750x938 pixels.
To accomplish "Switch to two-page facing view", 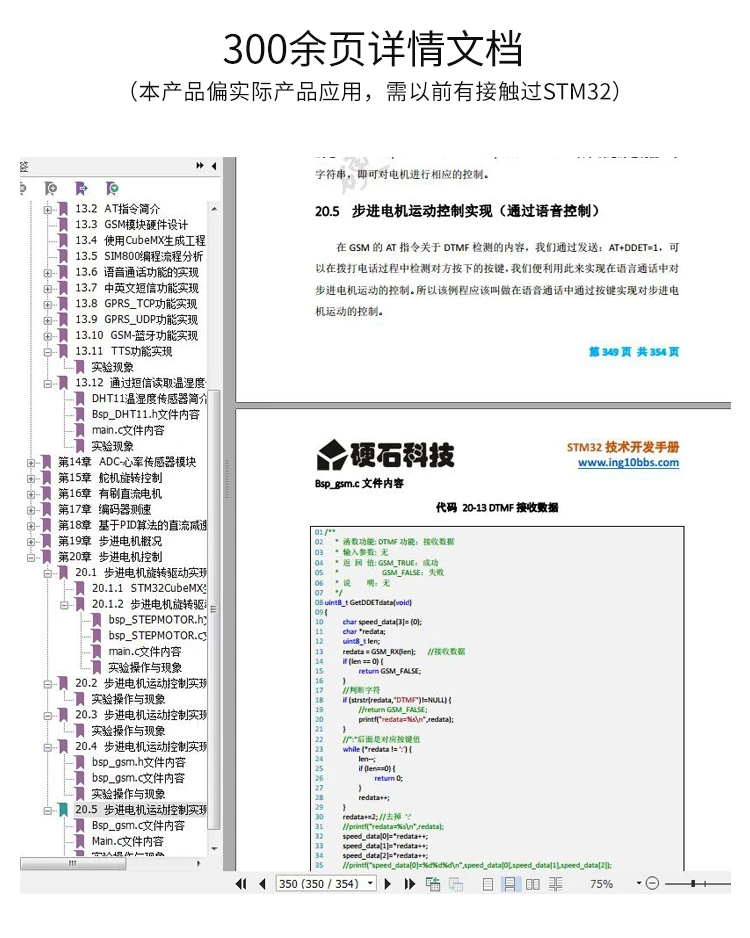I will (533, 884).
